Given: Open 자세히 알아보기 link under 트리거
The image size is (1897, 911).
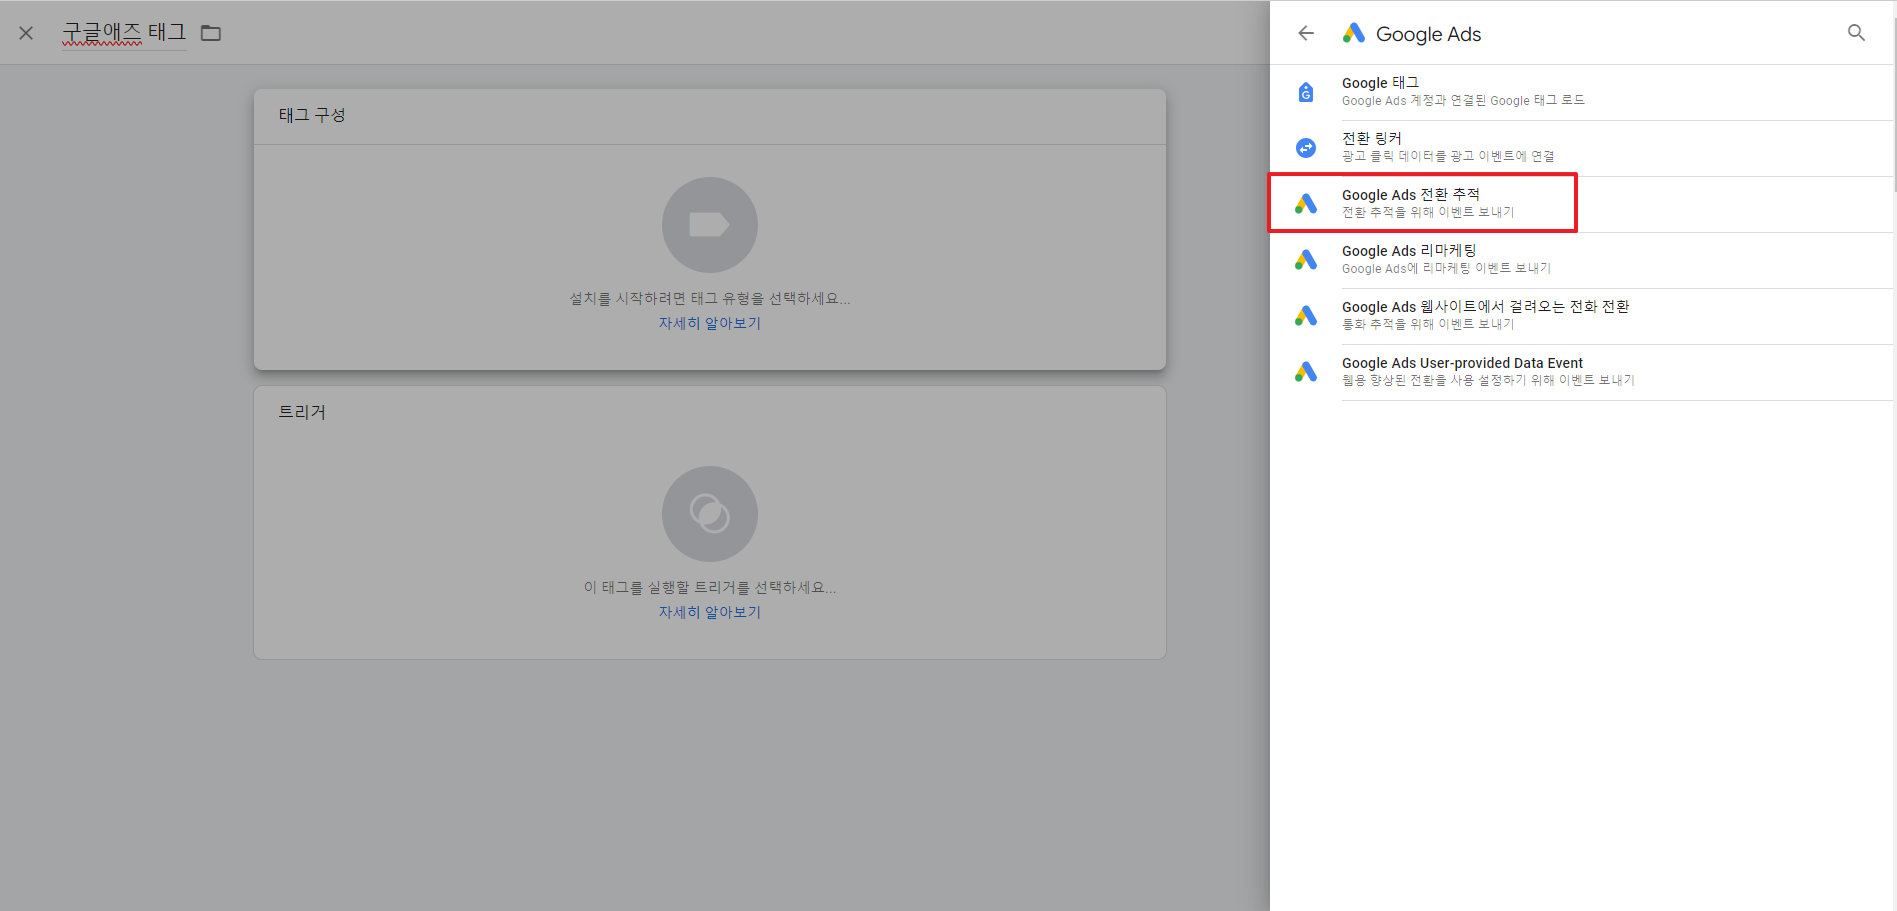Looking at the screenshot, I should (x=710, y=612).
